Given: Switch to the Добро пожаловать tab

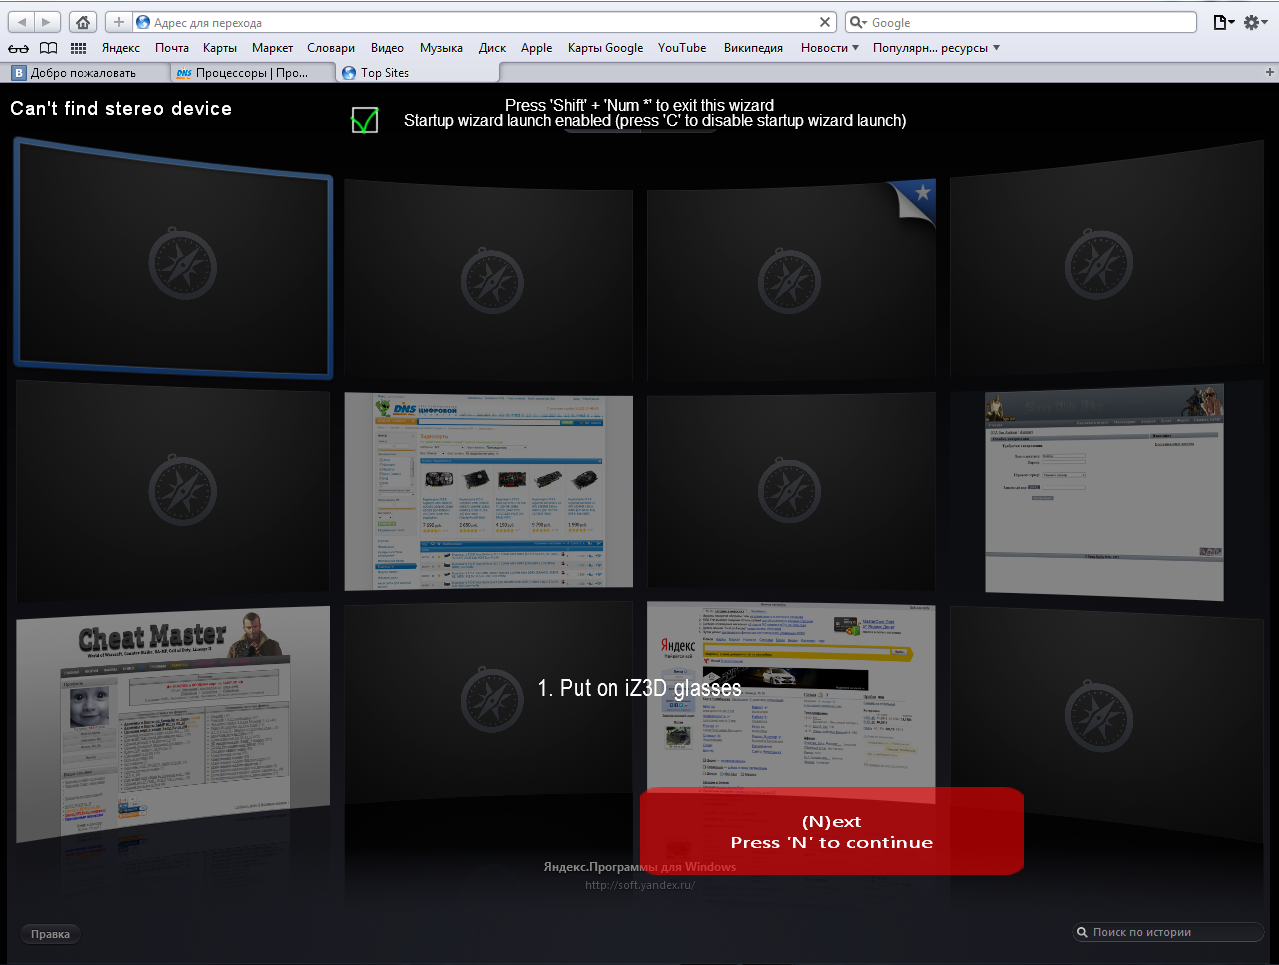Looking at the screenshot, I should (83, 73).
